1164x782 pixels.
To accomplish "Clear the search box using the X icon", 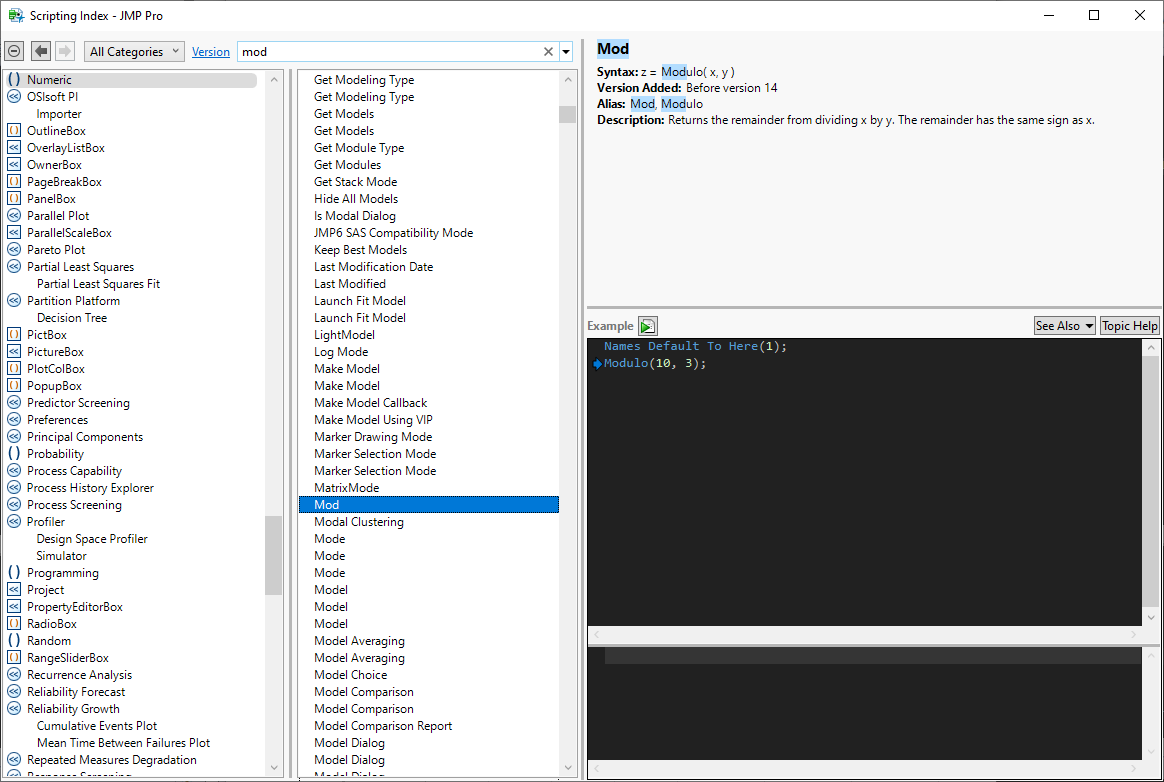I will pyautogui.click(x=547, y=50).
